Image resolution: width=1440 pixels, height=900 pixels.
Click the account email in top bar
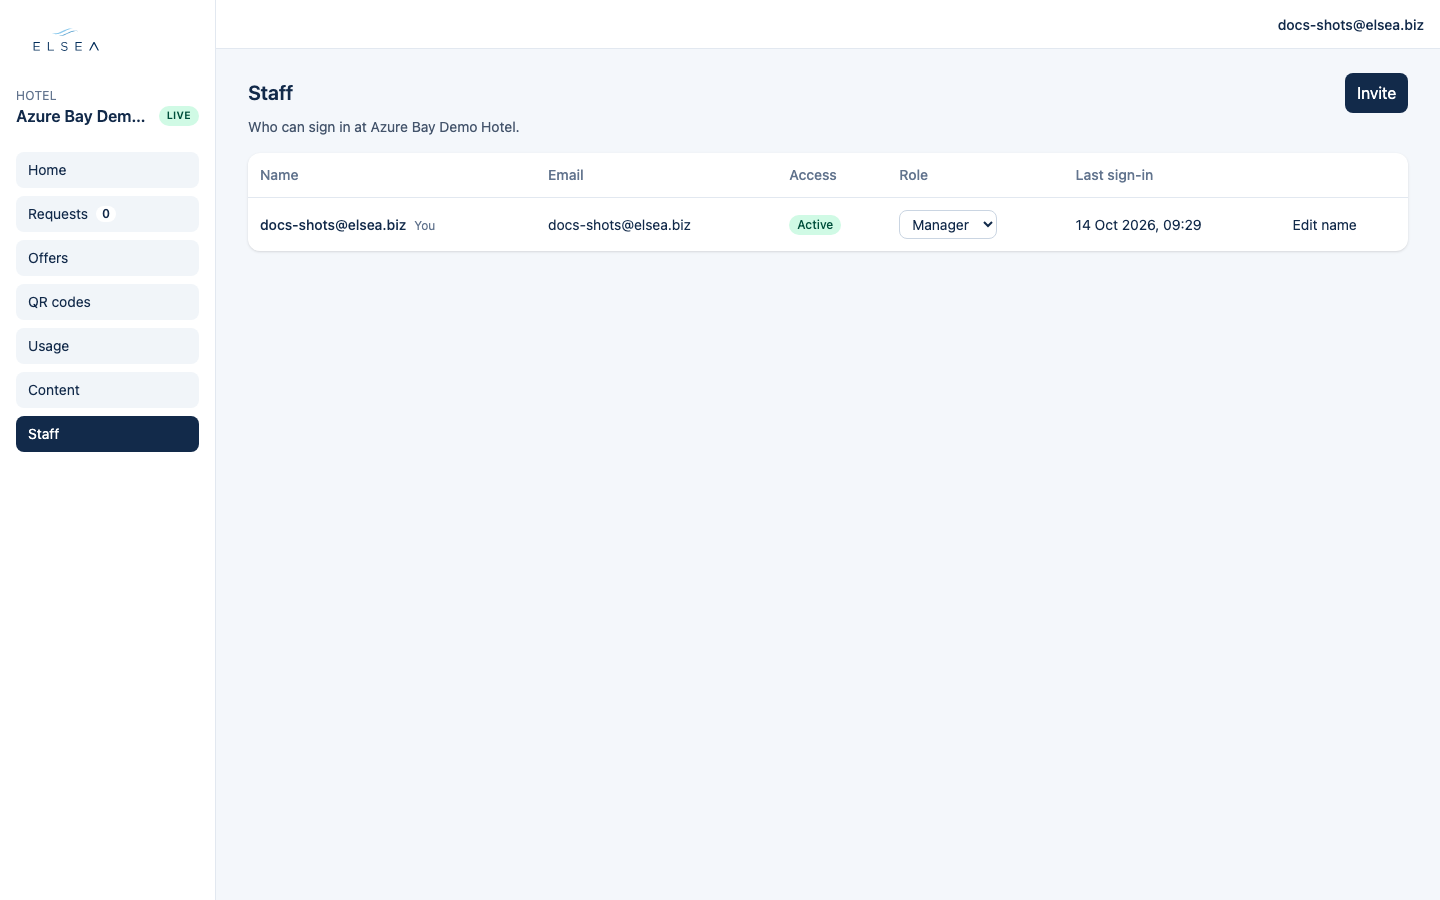tap(1350, 25)
